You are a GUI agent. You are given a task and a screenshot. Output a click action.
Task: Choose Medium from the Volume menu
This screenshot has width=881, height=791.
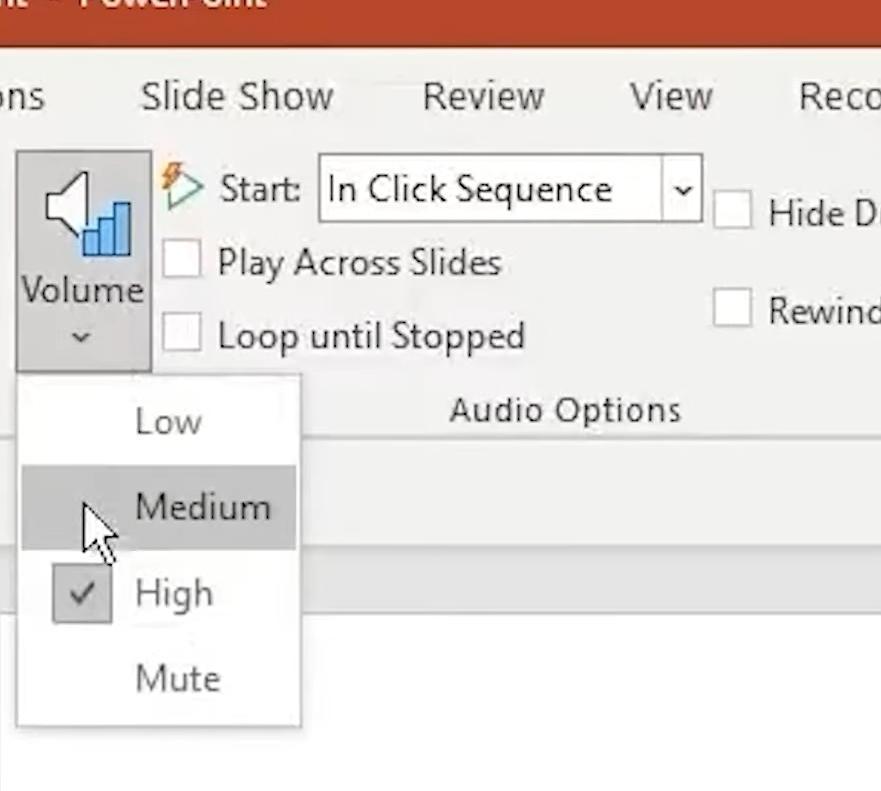[203, 507]
